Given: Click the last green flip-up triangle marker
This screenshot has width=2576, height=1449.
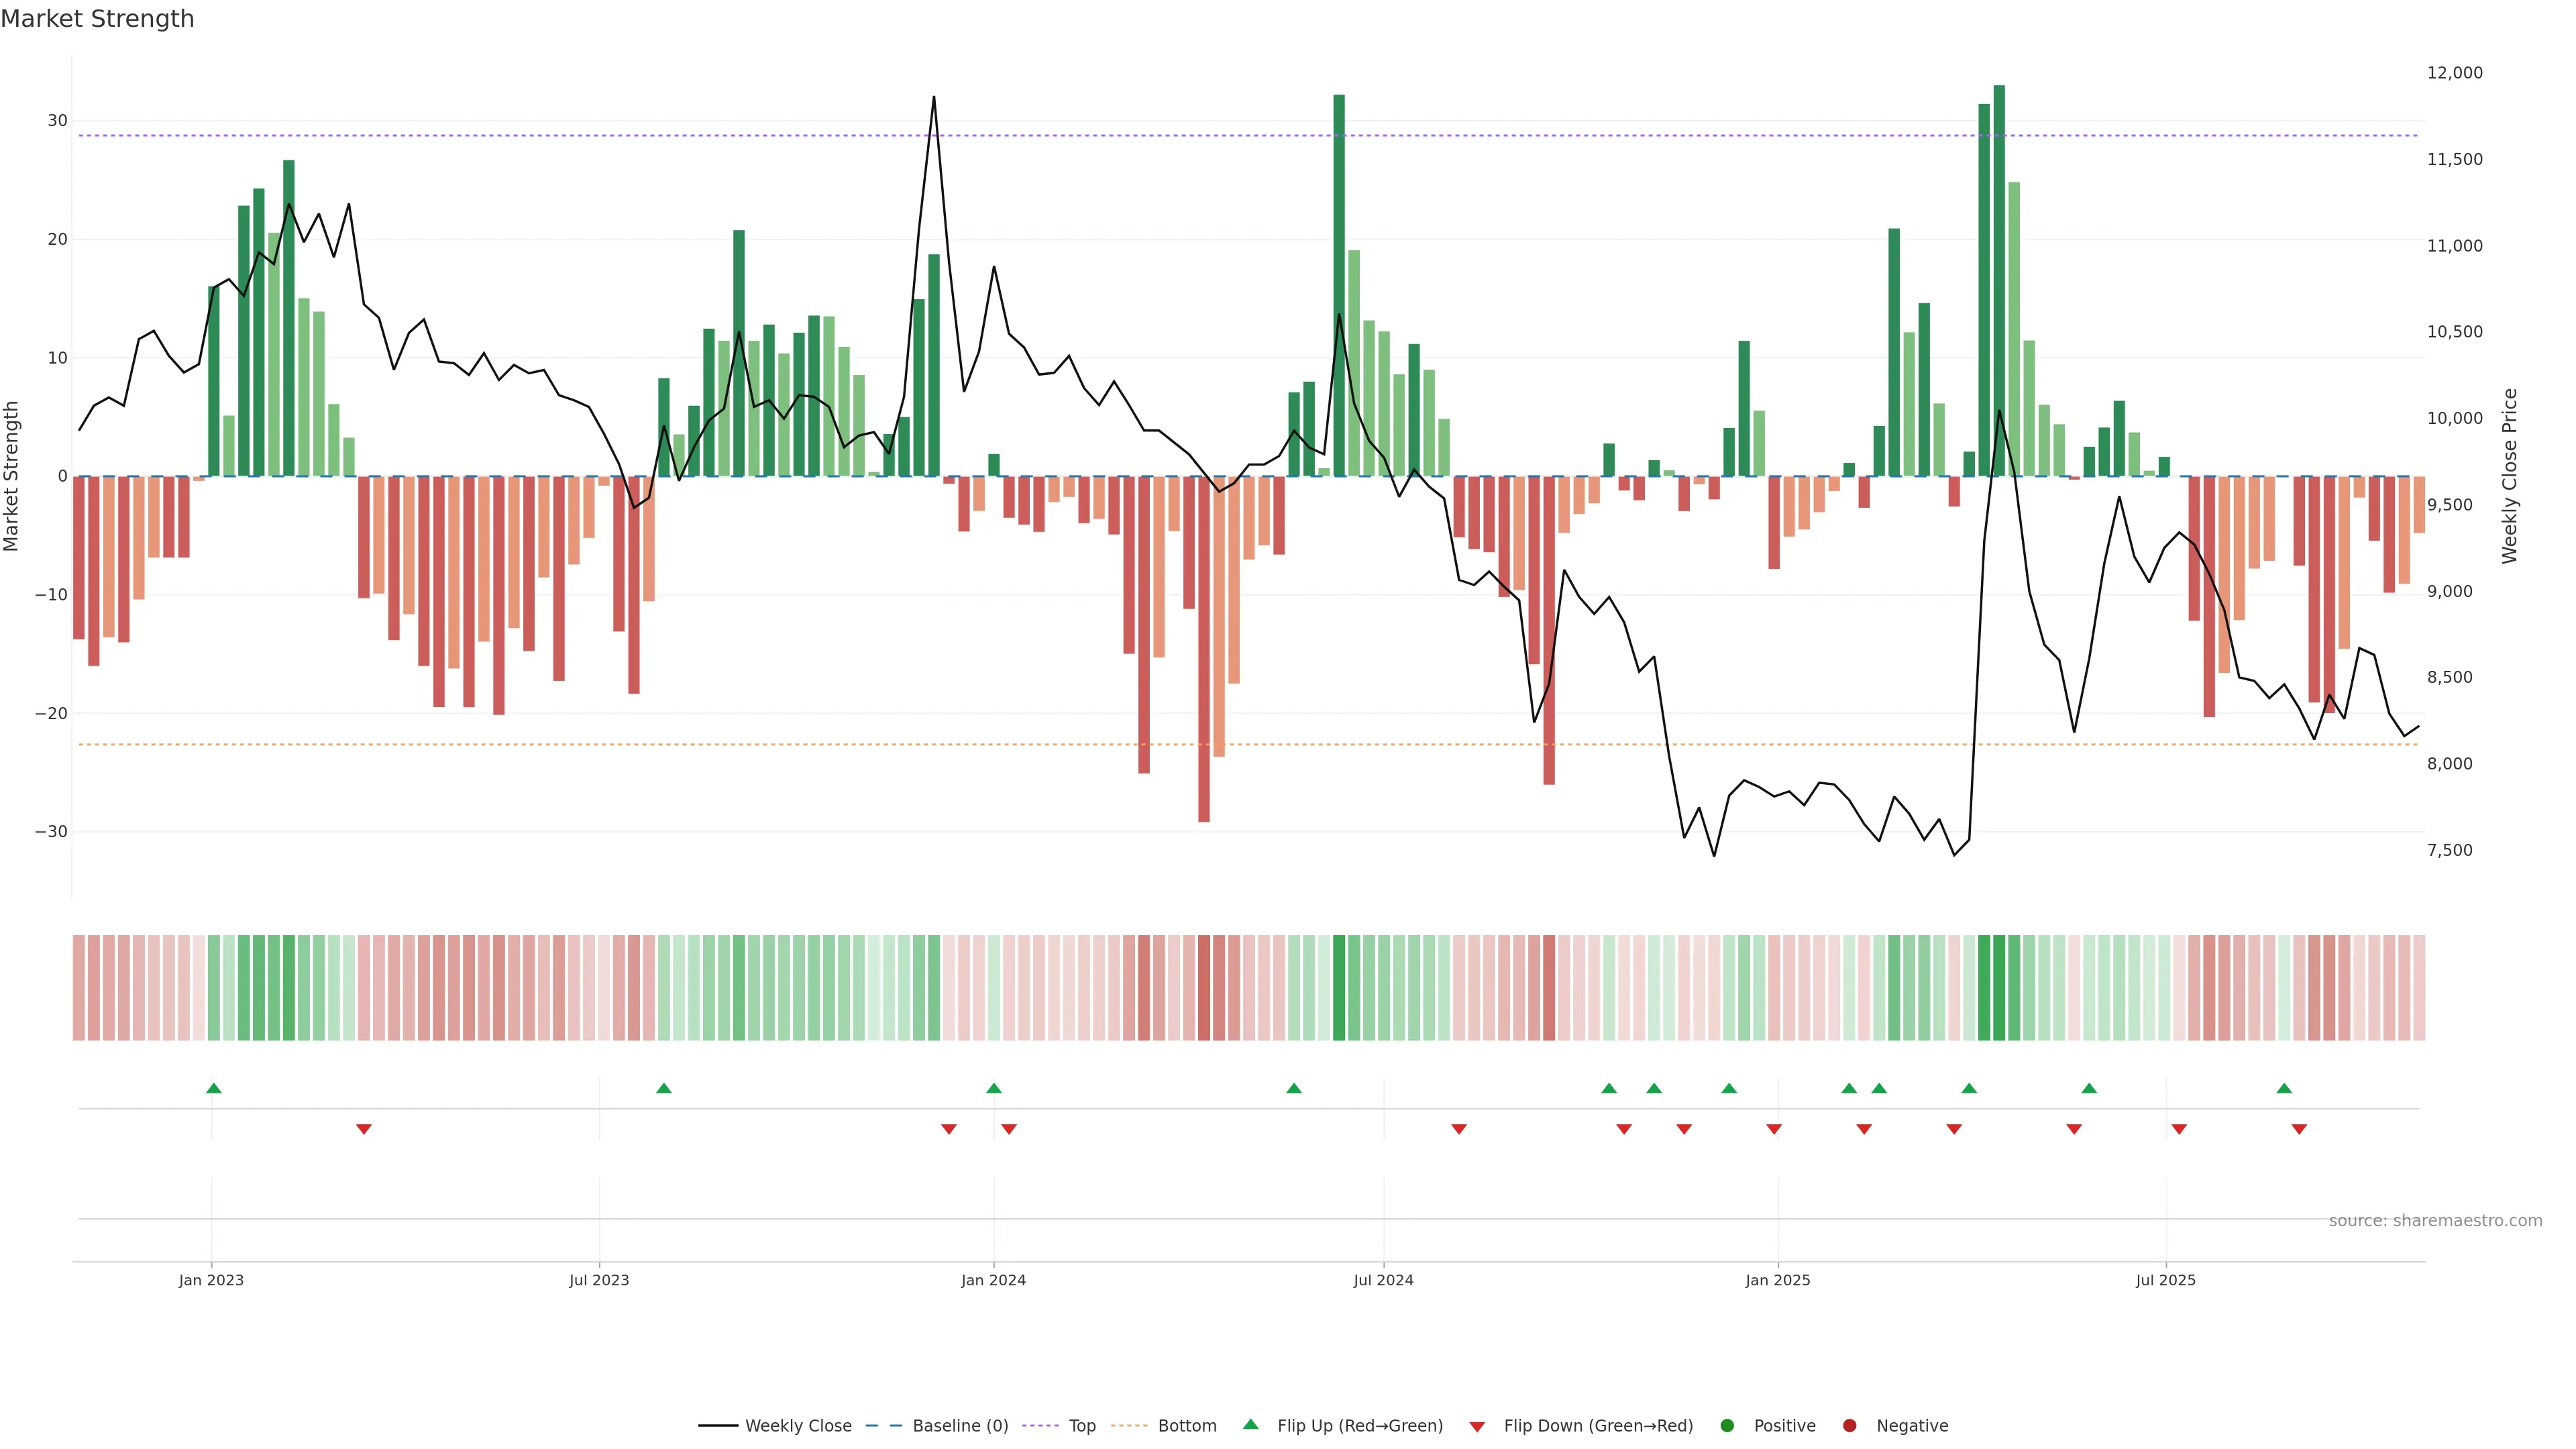Looking at the screenshot, I should pyautogui.click(x=2284, y=1088).
